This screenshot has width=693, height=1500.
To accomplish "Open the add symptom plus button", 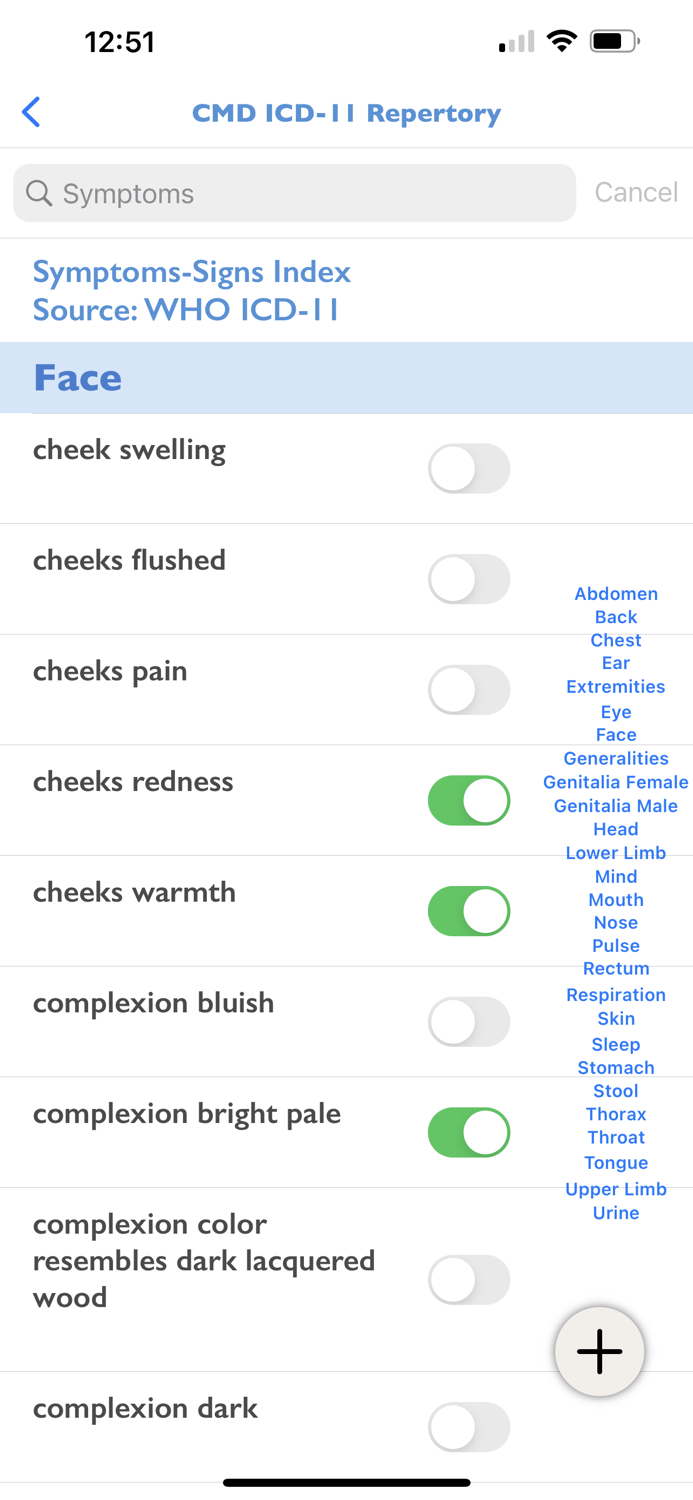I will coord(599,1351).
